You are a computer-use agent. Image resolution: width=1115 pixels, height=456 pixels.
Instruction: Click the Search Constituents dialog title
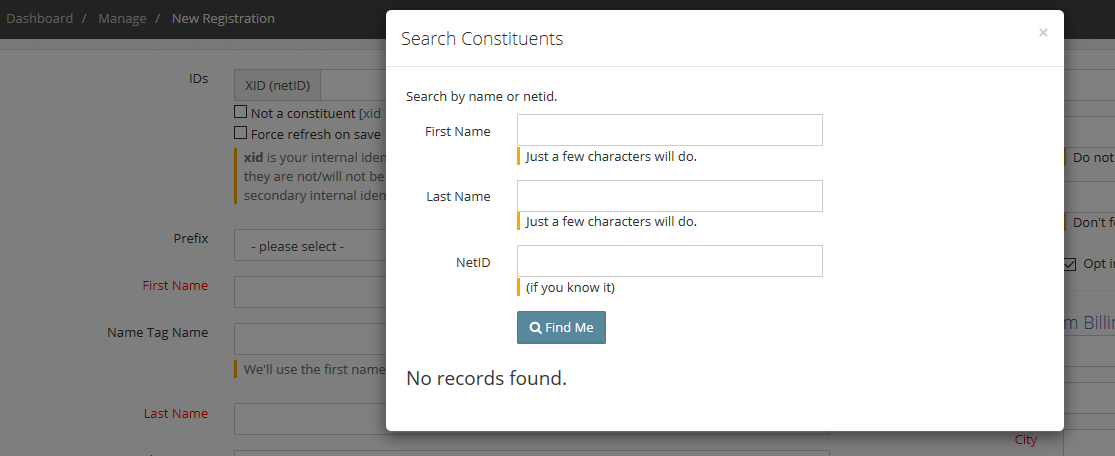coord(482,38)
